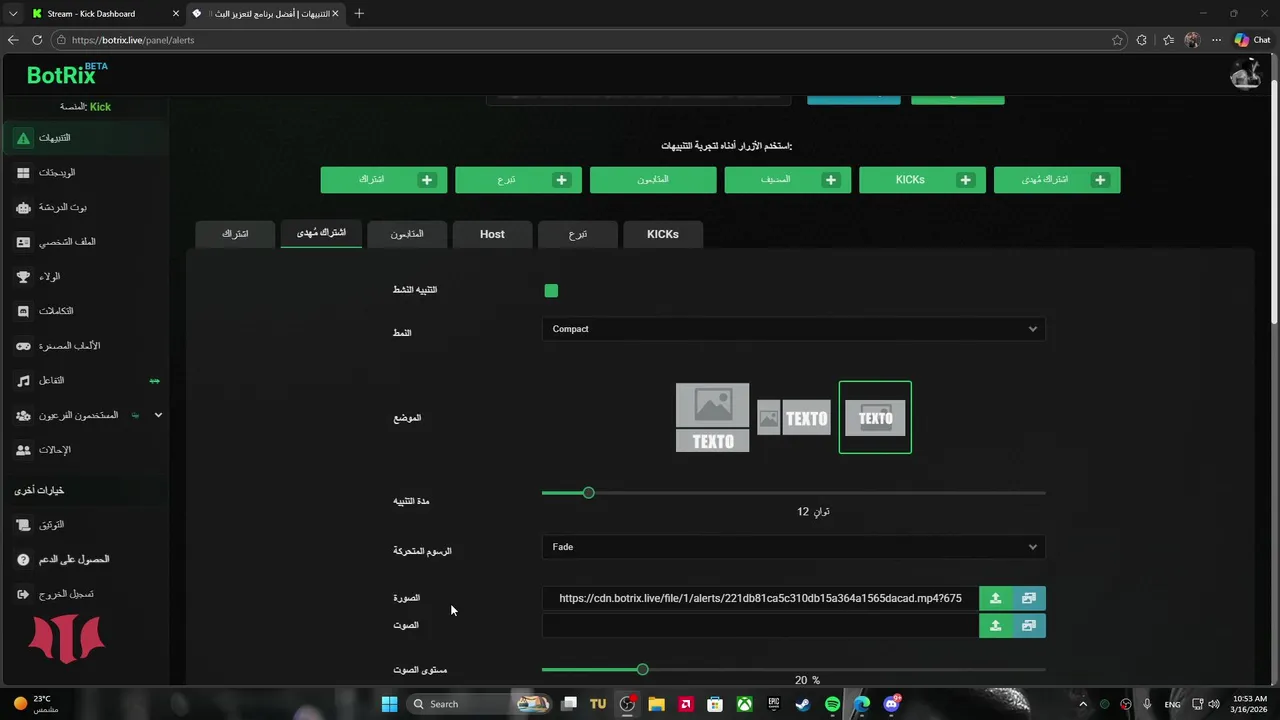Viewport: 1280px width, 720px height.
Task: Click plus on the تبرع test button
Action: (x=561, y=180)
